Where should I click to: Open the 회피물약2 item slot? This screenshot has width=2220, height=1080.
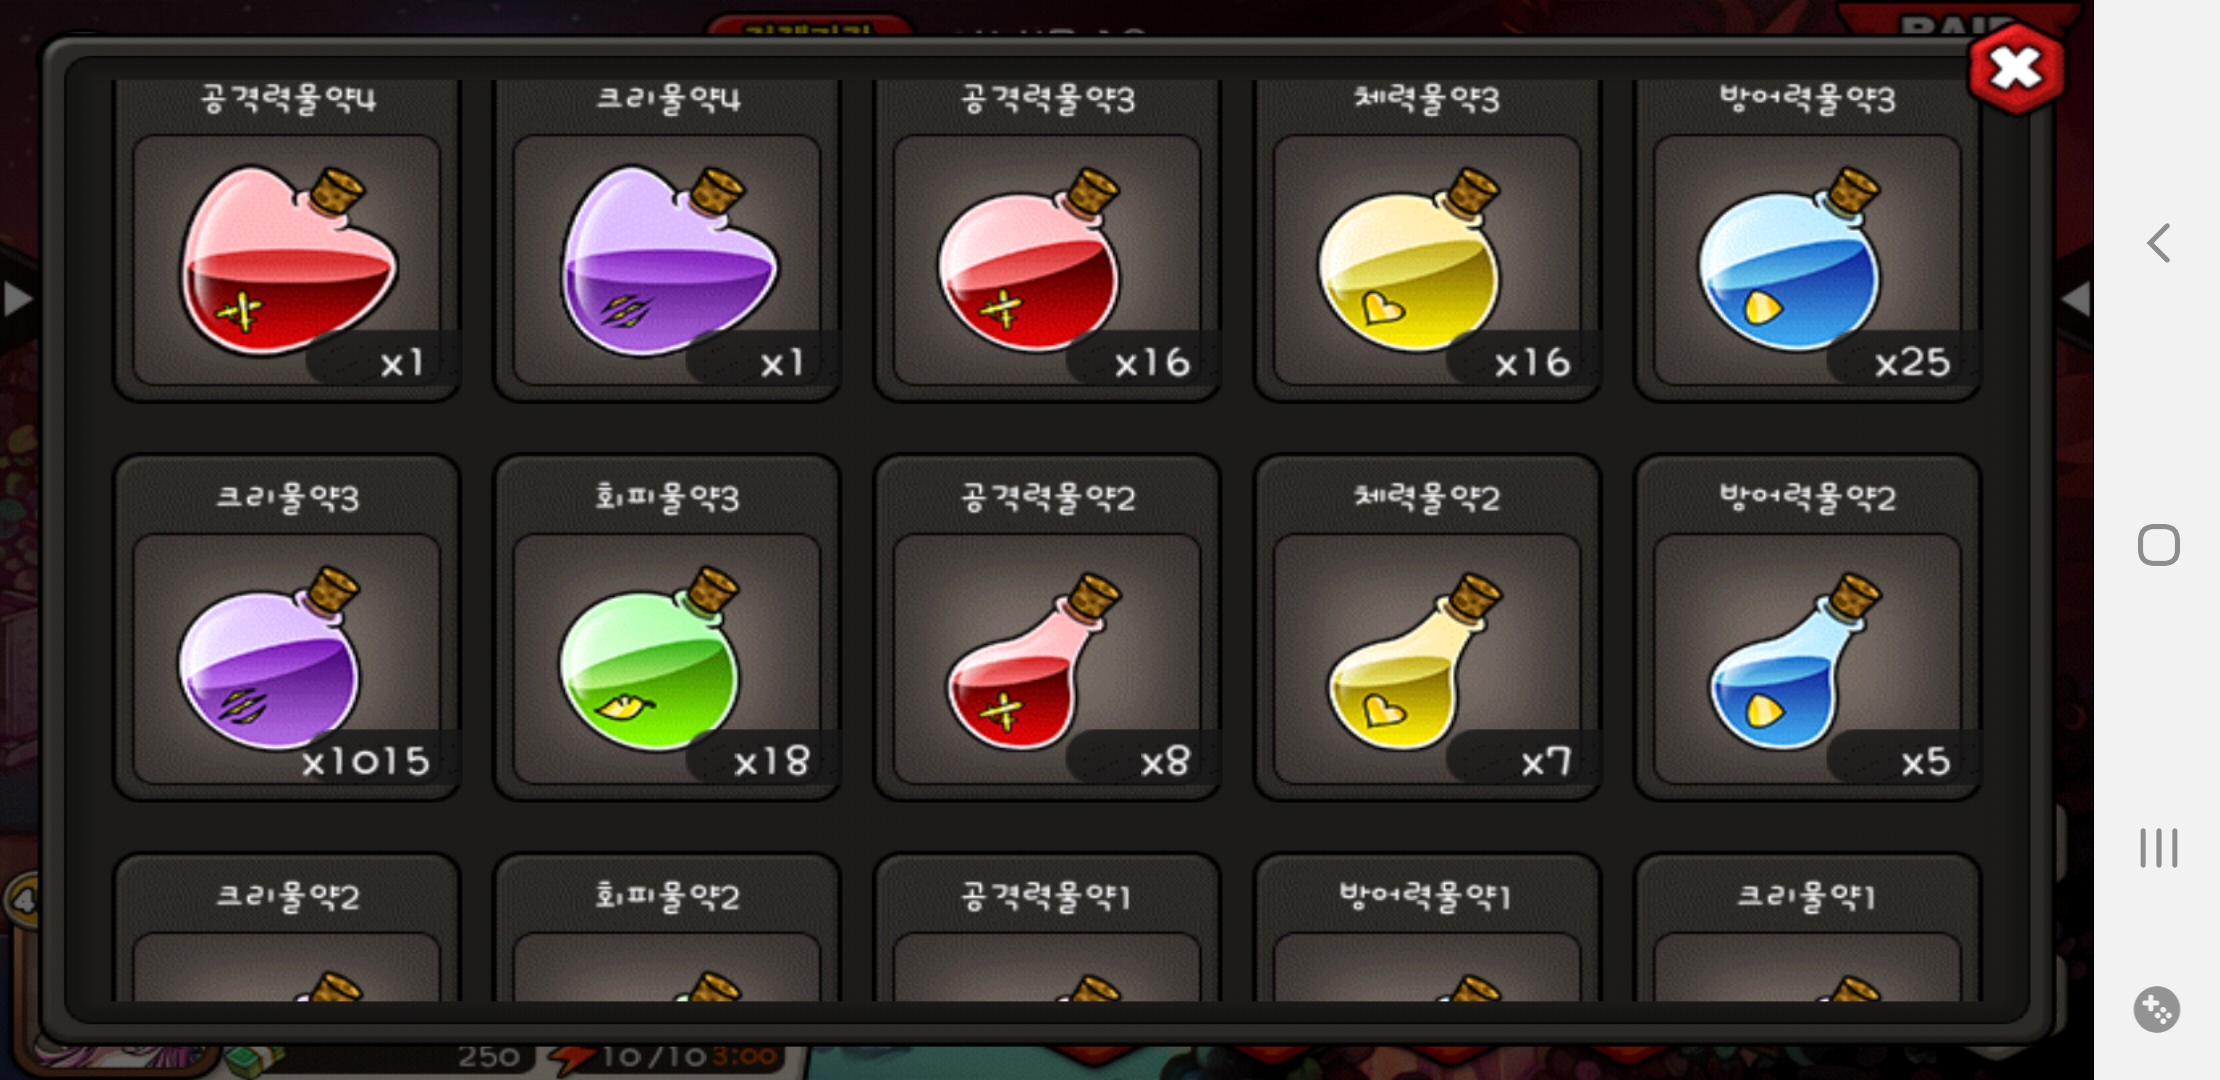point(667,927)
